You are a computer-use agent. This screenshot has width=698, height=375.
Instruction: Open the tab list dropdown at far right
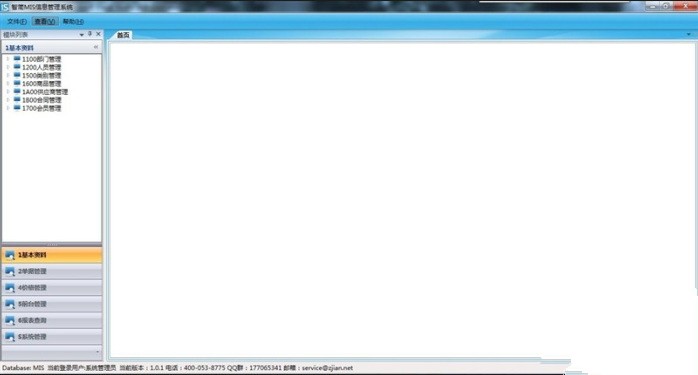(689, 34)
